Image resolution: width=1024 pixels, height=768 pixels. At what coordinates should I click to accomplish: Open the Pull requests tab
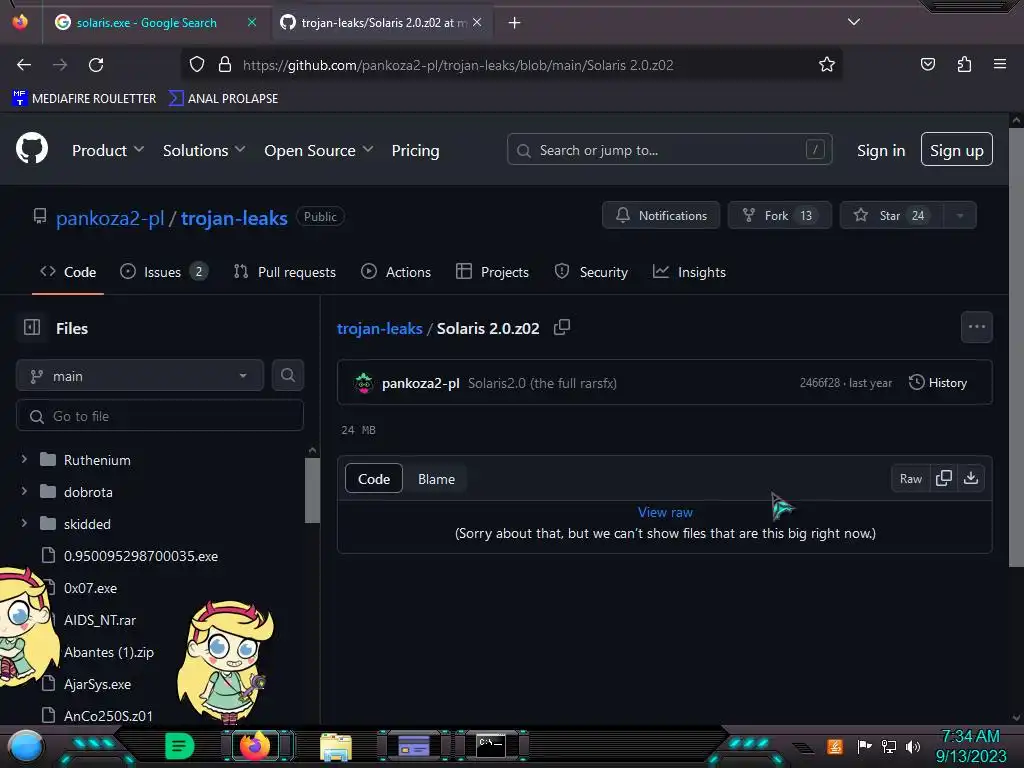285,272
